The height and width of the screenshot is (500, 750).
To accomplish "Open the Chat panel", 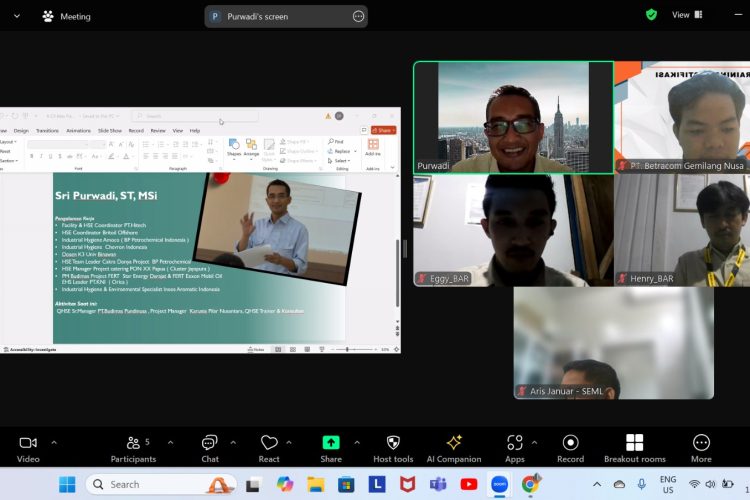I will 210,449.
